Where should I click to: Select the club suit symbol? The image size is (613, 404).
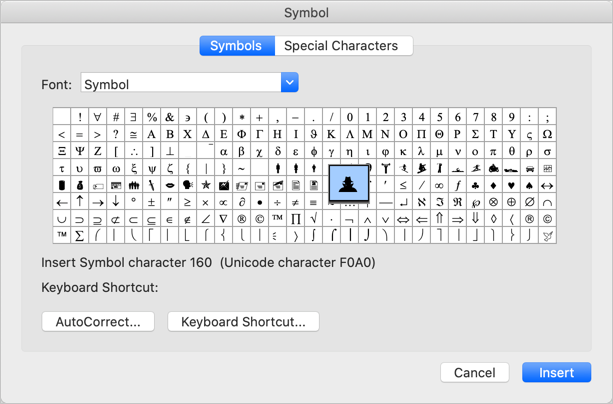[x=475, y=185]
